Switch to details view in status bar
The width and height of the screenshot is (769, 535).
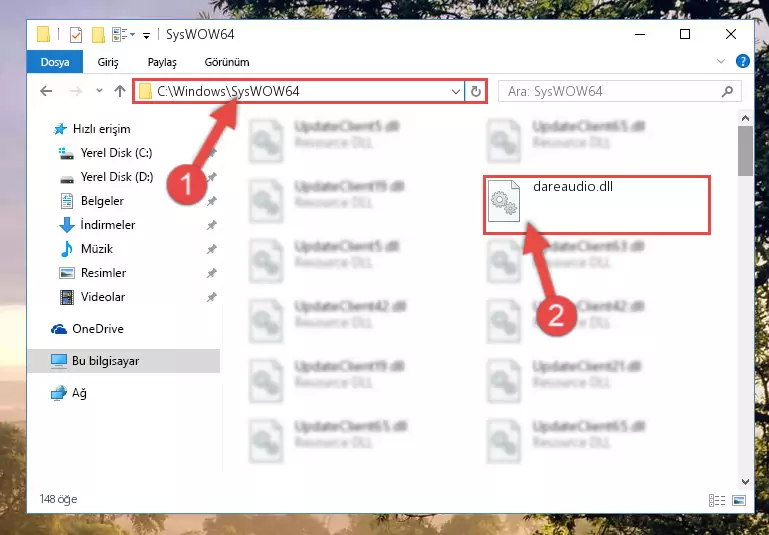point(717,500)
